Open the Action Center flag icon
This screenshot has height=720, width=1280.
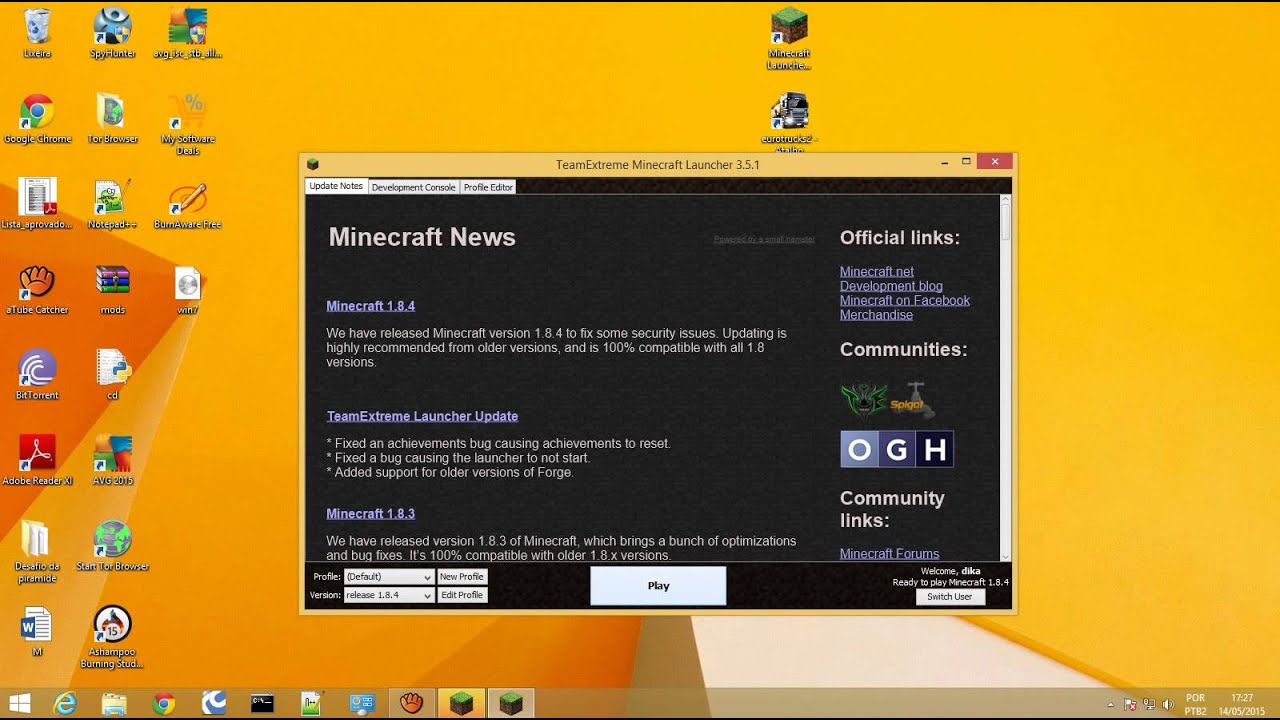(x=1130, y=705)
